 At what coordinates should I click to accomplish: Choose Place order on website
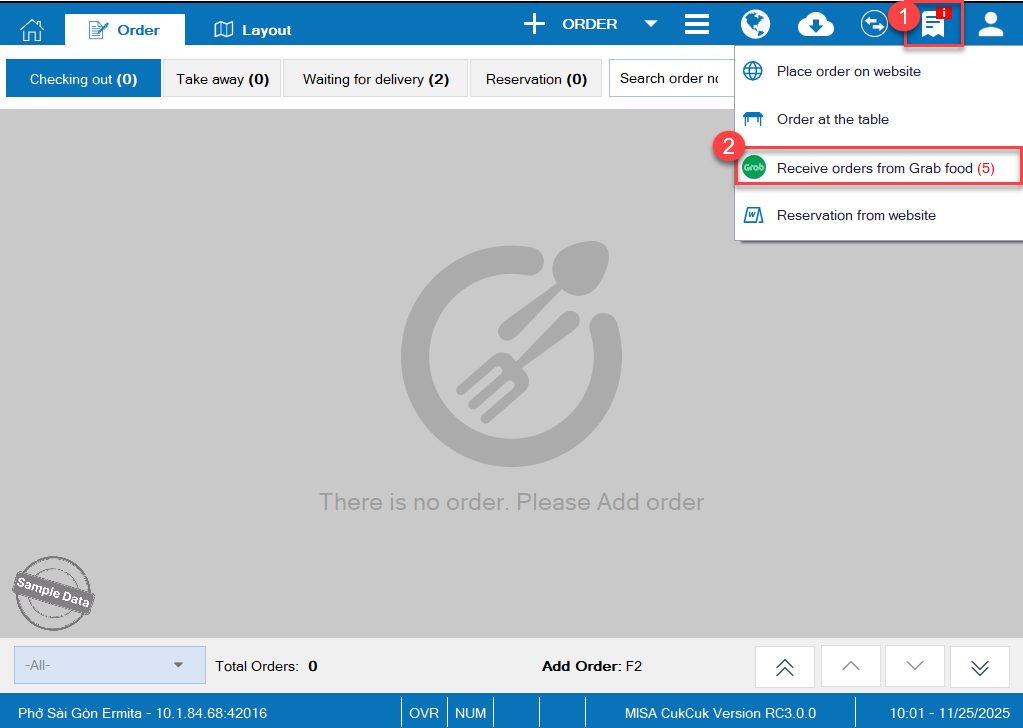848,72
